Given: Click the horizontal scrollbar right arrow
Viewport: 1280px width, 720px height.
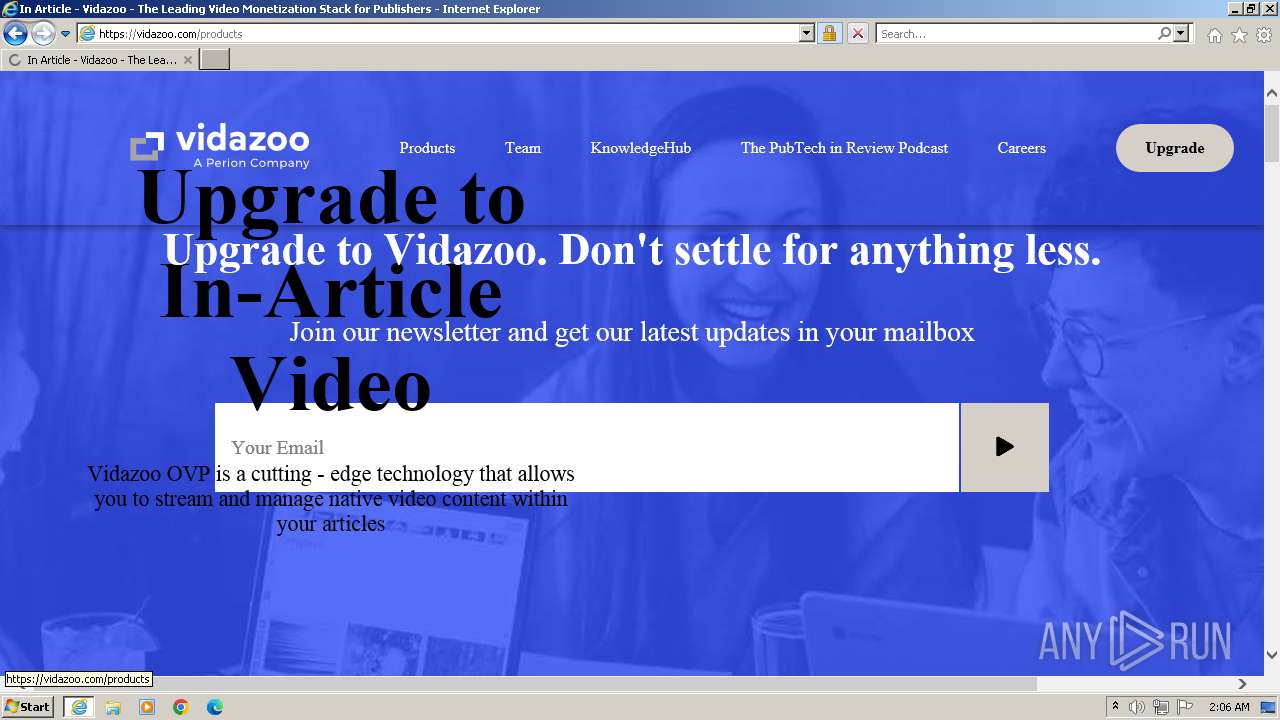Looking at the screenshot, I should pyautogui.click(x=1242, y=684).
